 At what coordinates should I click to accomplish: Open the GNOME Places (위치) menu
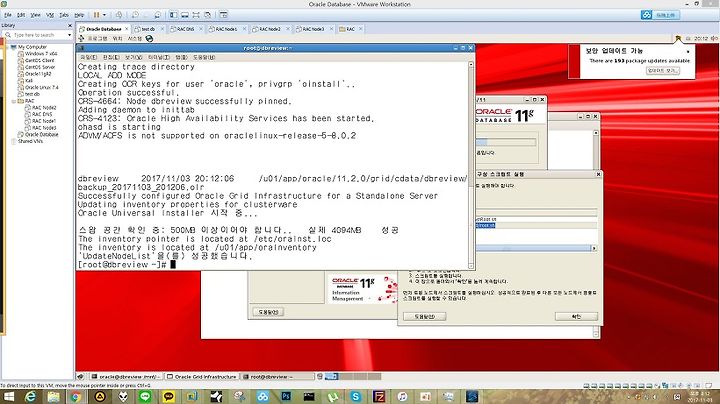point(118,39)
